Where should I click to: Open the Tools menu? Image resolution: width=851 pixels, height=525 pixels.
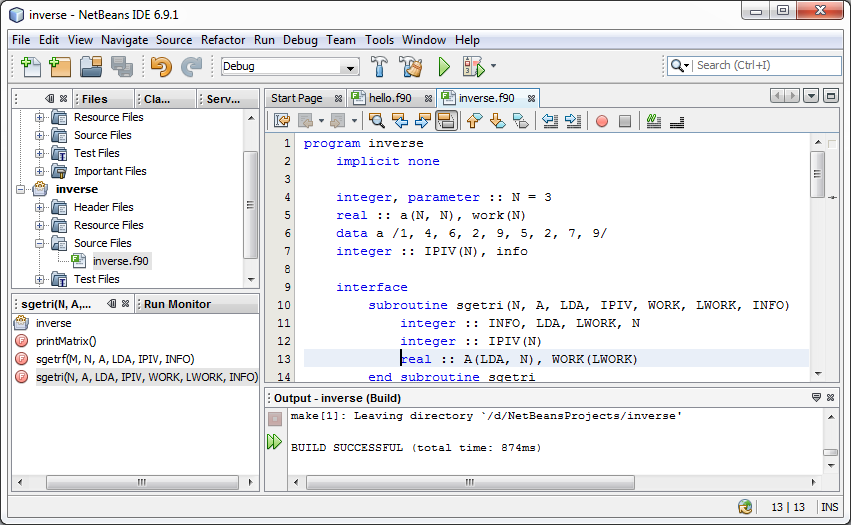(x=379, y=40)
